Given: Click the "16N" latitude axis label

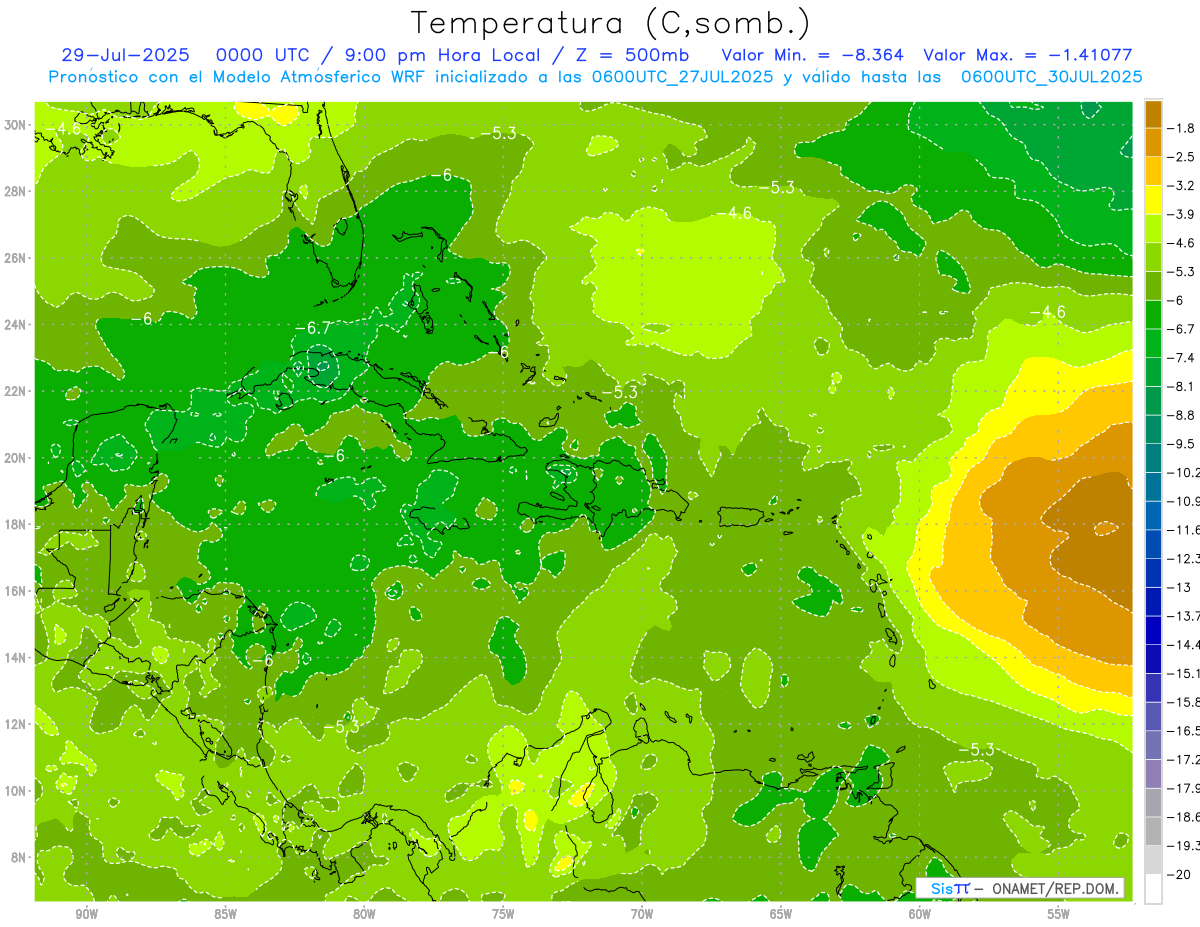Looking at the screenshot, I should 17,591.
